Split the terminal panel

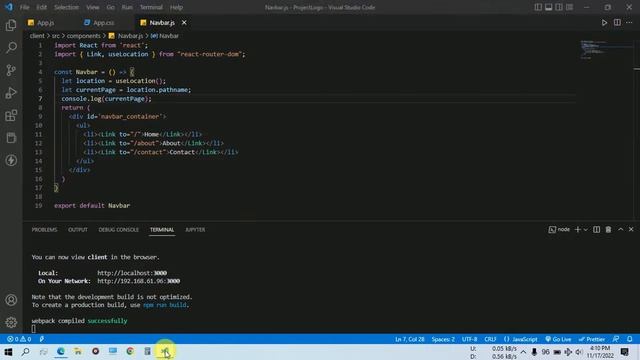click(x=596, y=230)
